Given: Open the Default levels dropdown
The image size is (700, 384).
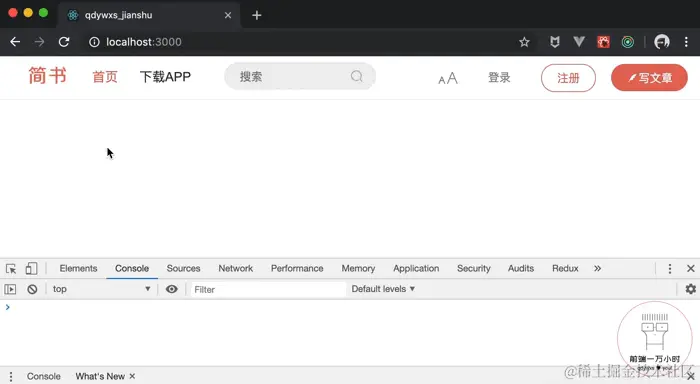Looking at the screenshot, I should (x=383, y=289).
